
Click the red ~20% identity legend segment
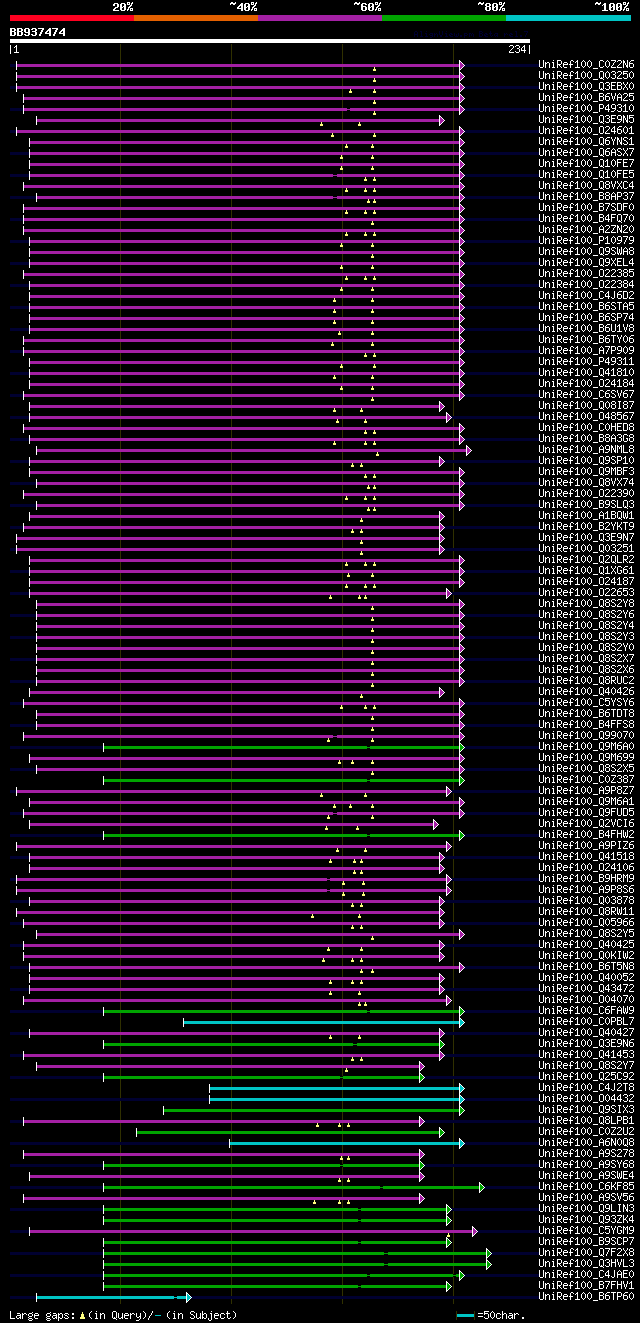[x=71, y=18]
